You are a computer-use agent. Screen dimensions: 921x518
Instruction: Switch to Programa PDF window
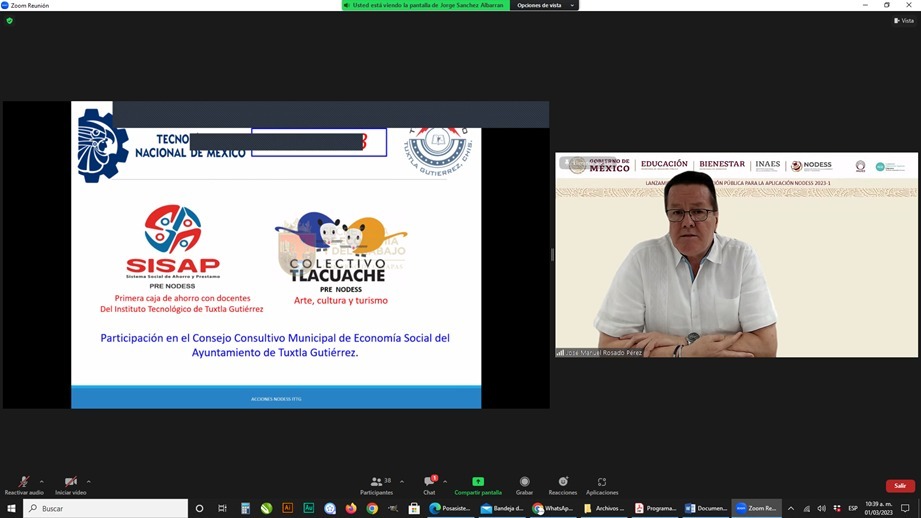pos(656,508)
